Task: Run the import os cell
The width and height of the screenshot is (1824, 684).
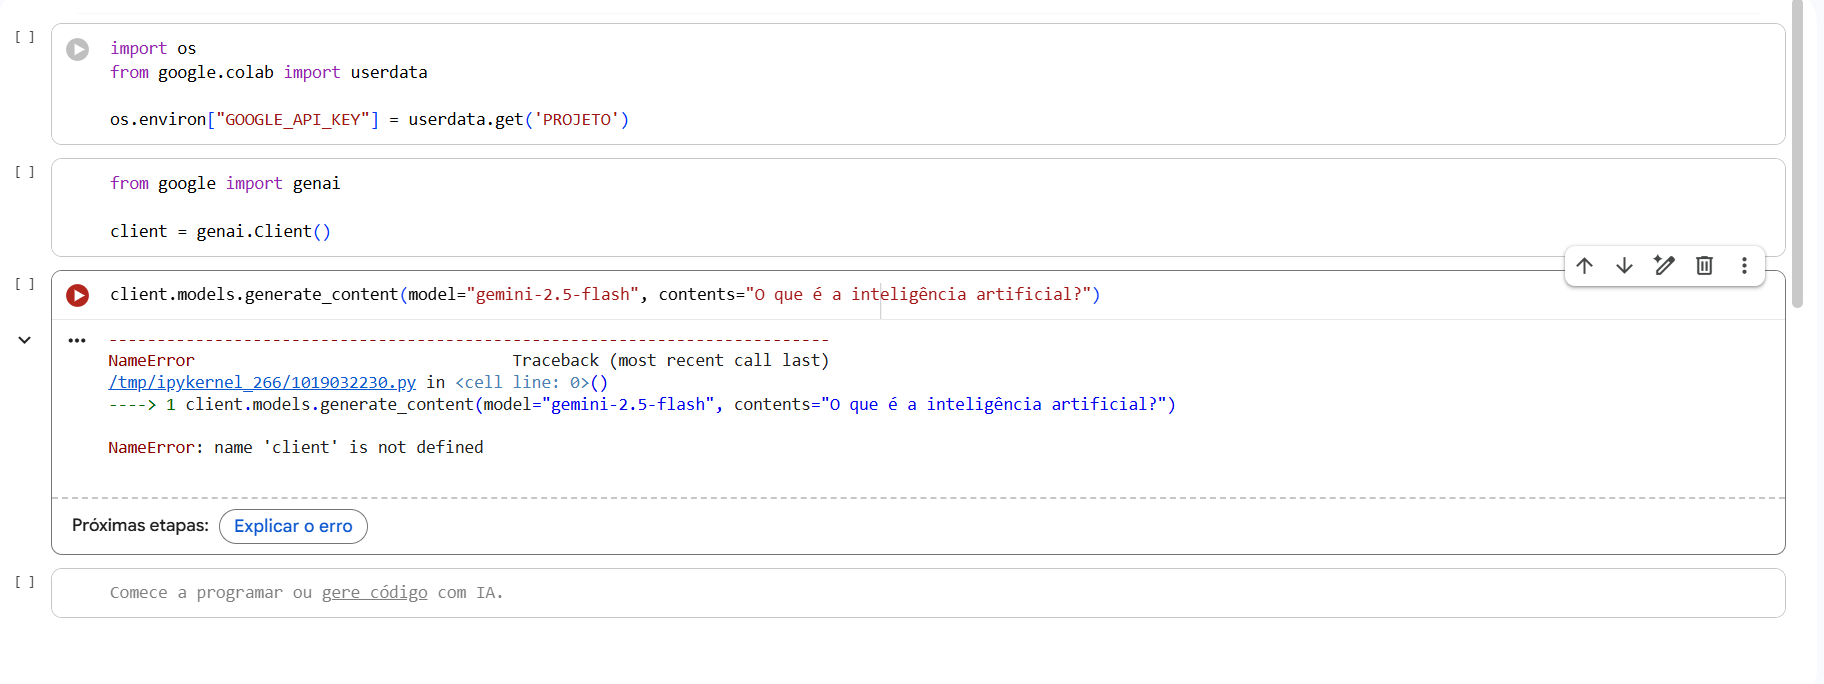Action: pos(77,49)
